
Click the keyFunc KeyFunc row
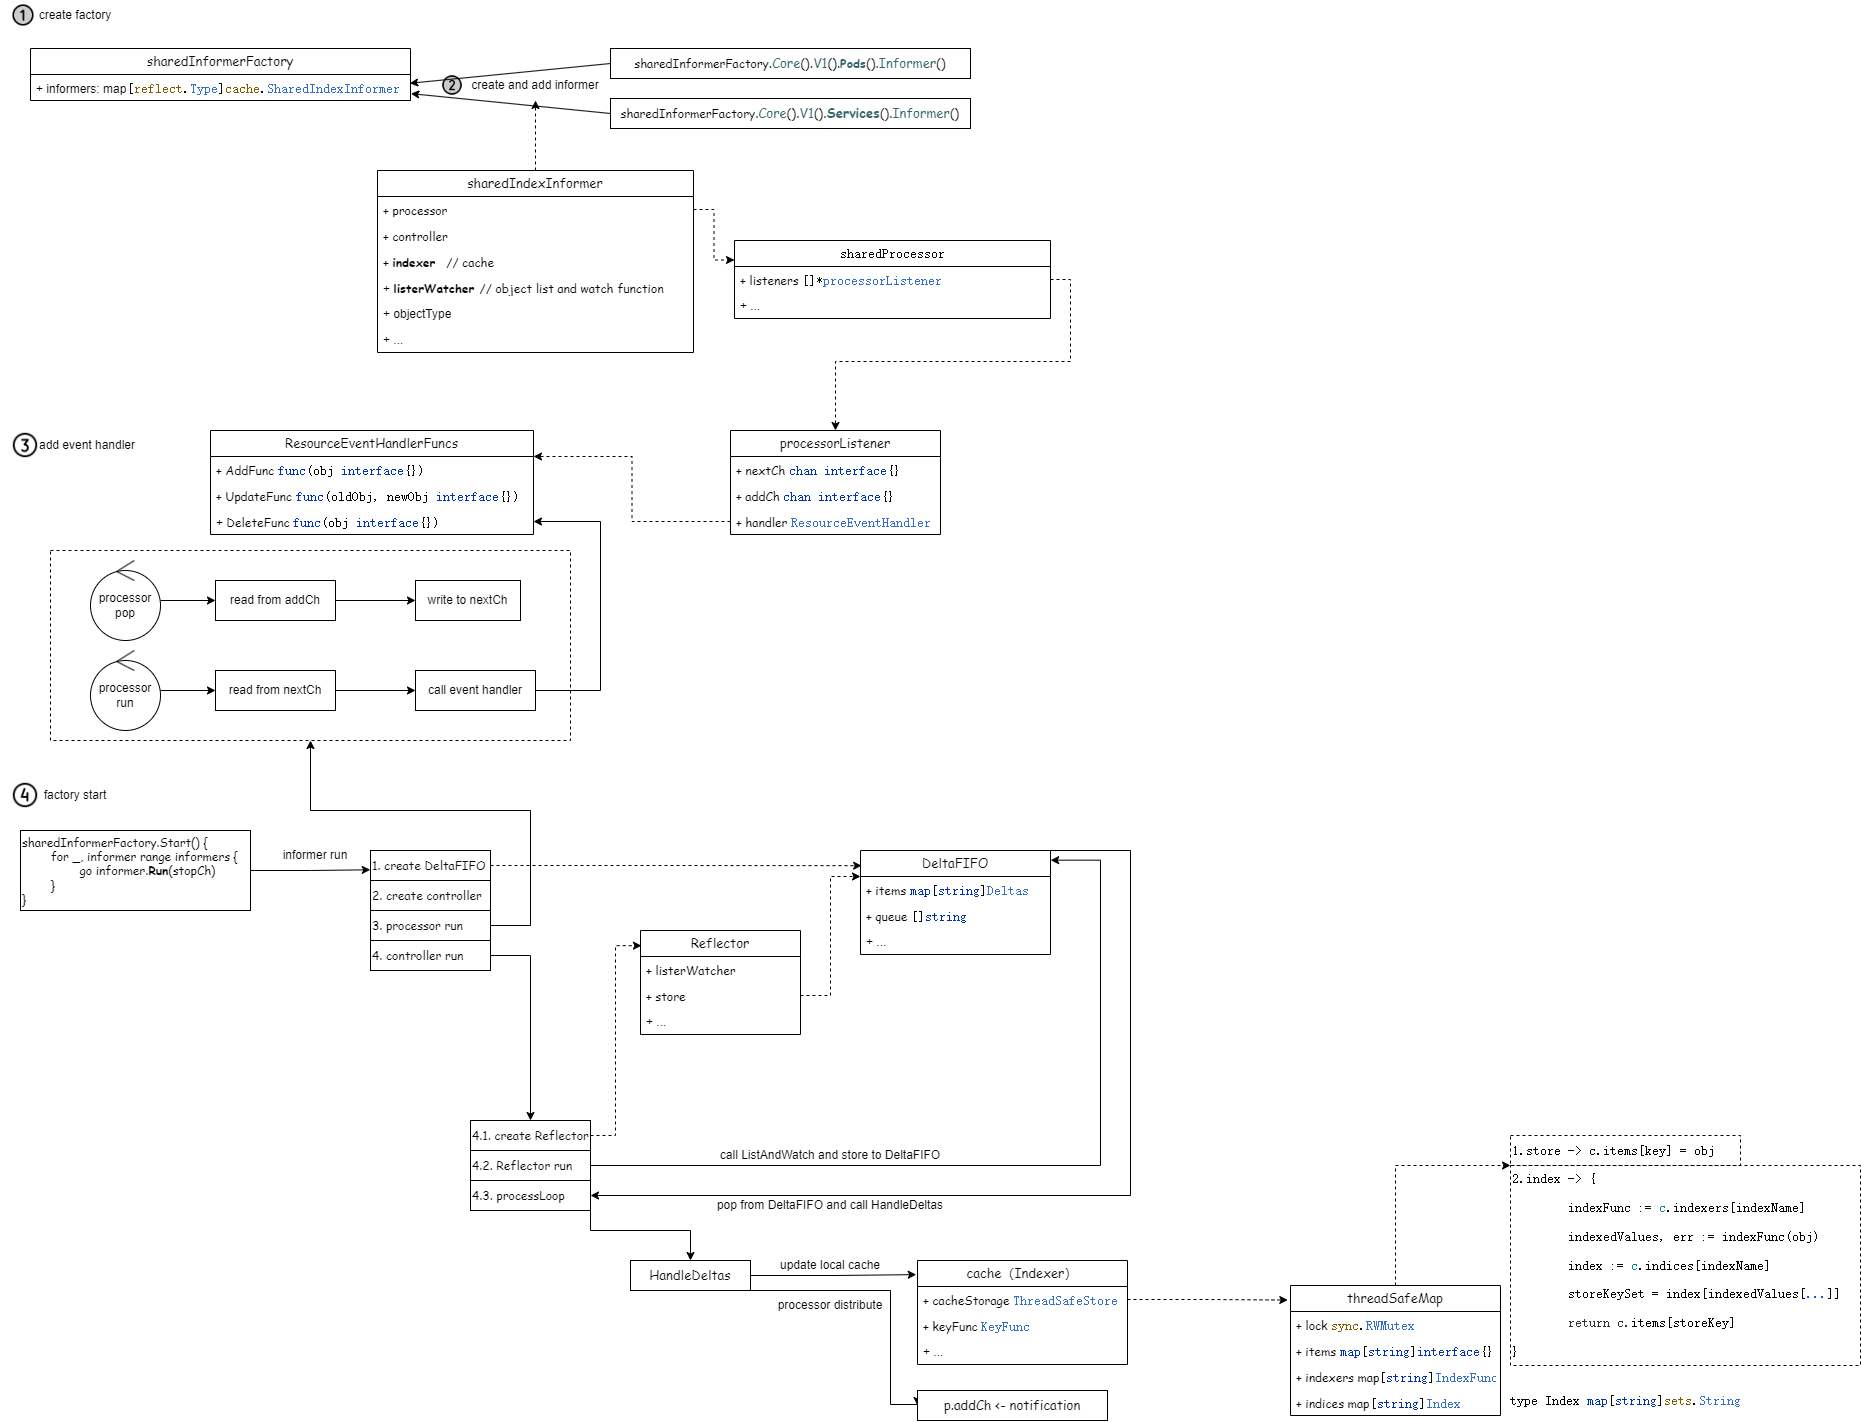[1022, 1327]
